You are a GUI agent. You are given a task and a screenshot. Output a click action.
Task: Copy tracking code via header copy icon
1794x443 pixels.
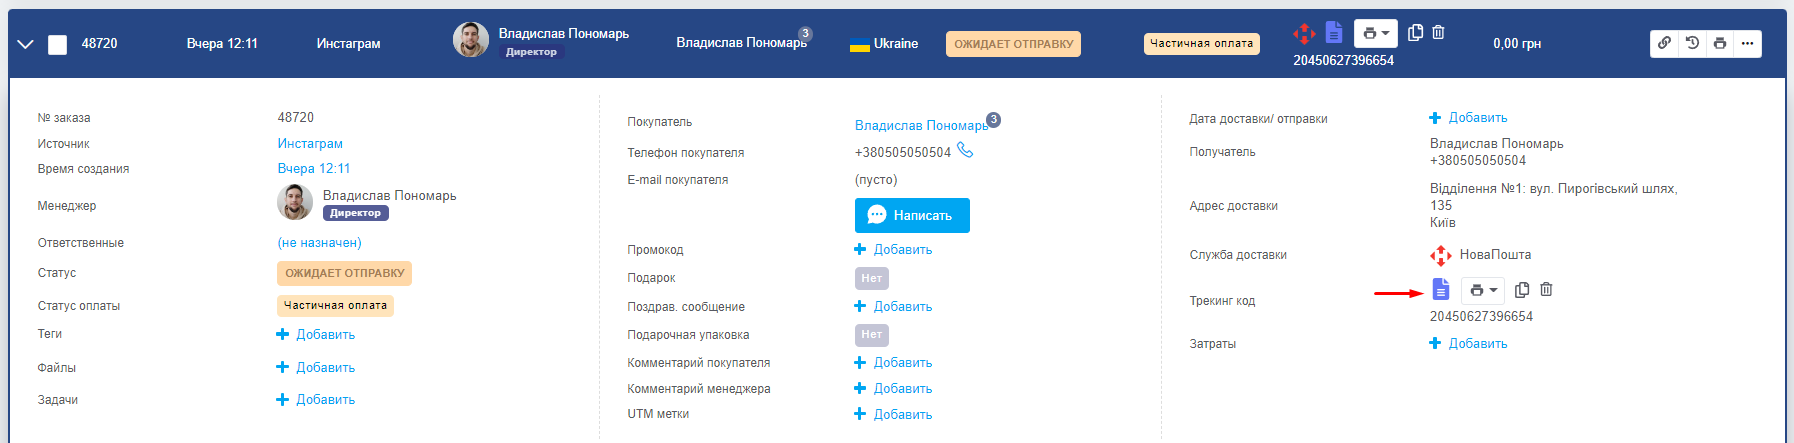click(x=1415, y=33)
